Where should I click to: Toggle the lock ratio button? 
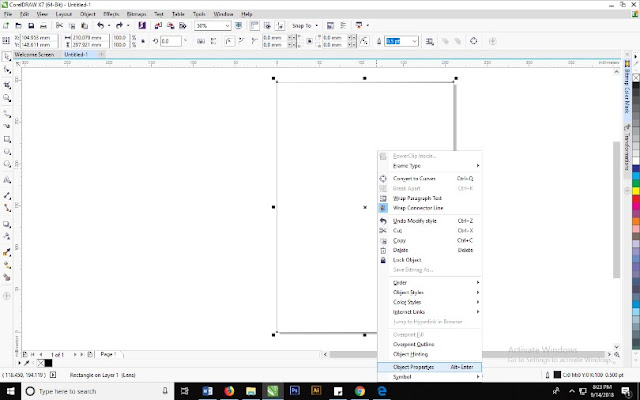(143, 41)
